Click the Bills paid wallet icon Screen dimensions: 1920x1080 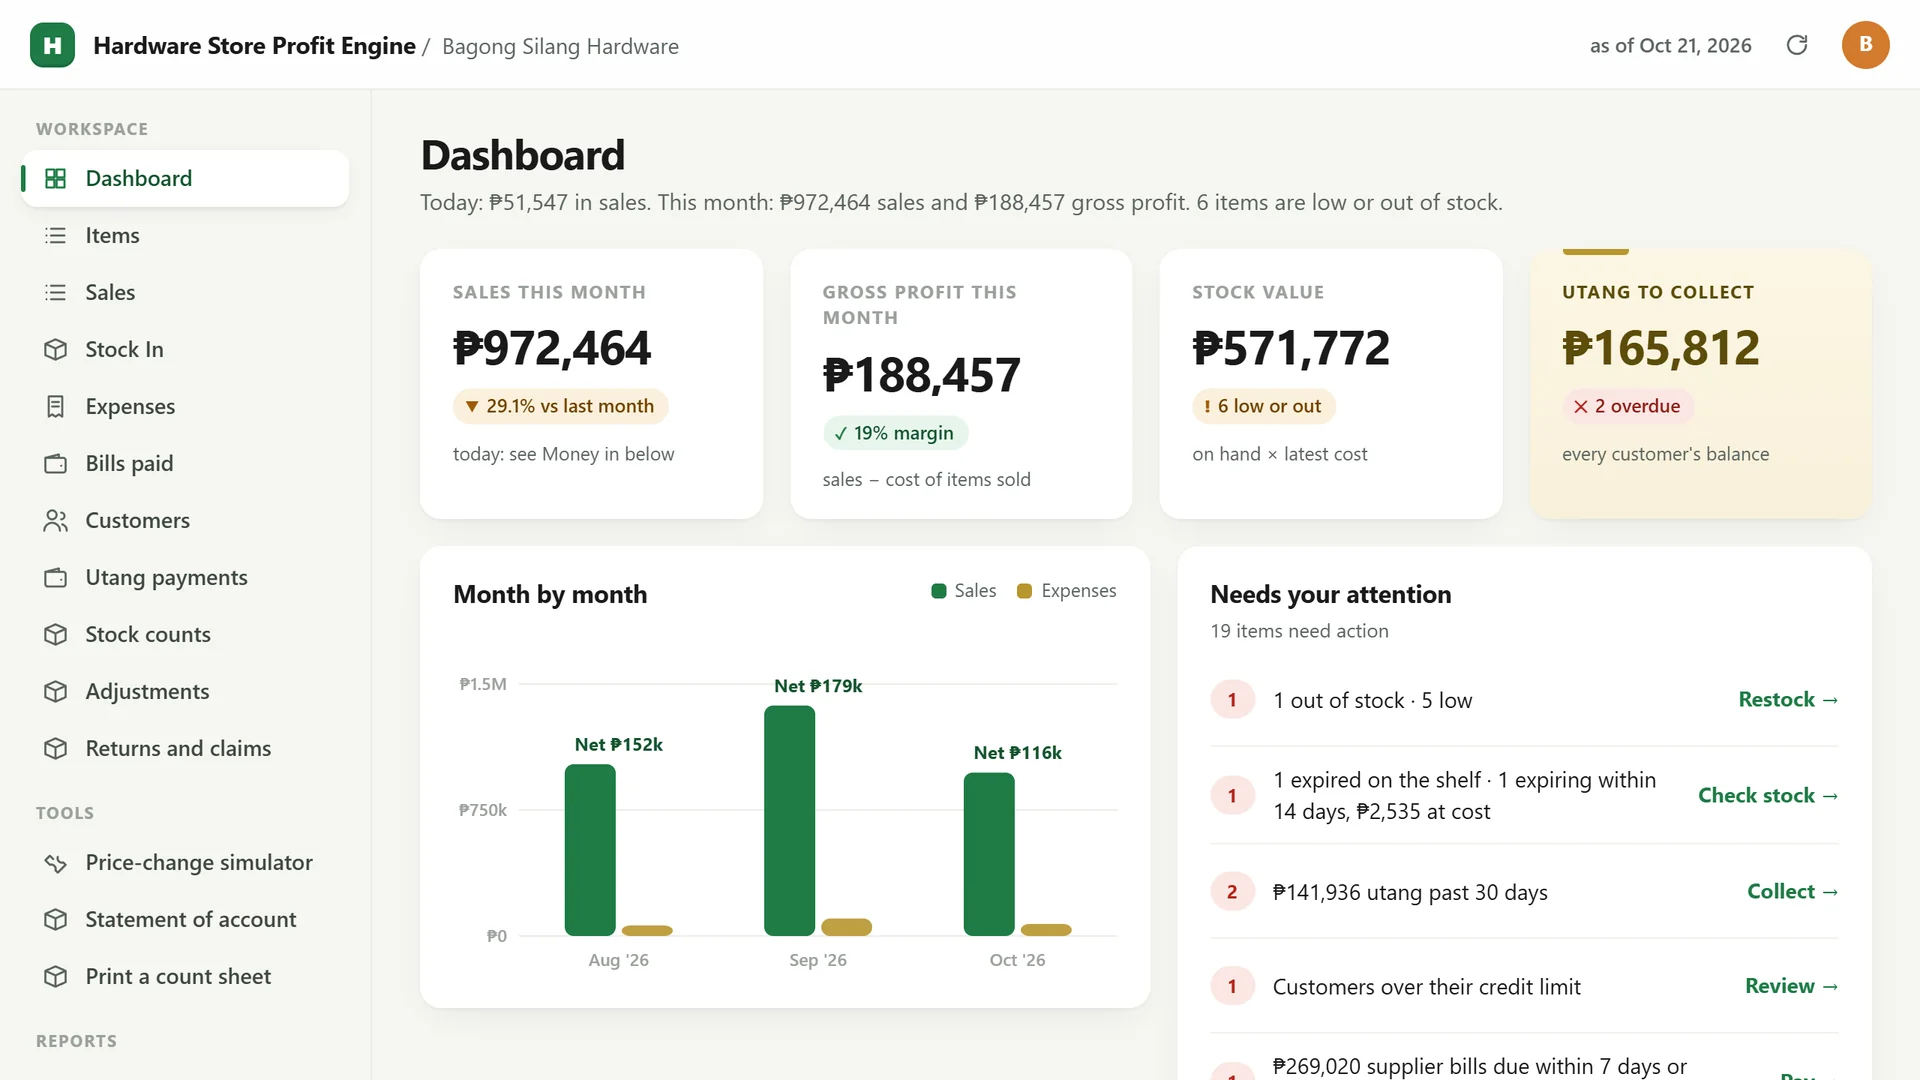56,463
